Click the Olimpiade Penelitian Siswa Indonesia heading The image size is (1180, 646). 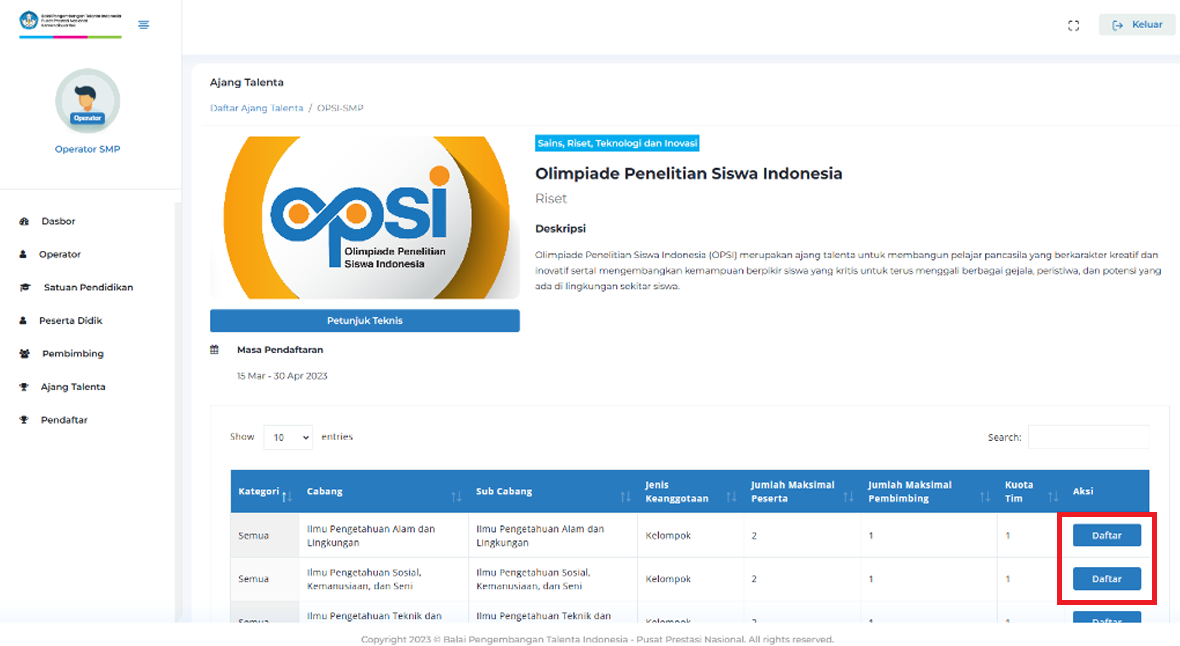[x=689, y=174]
